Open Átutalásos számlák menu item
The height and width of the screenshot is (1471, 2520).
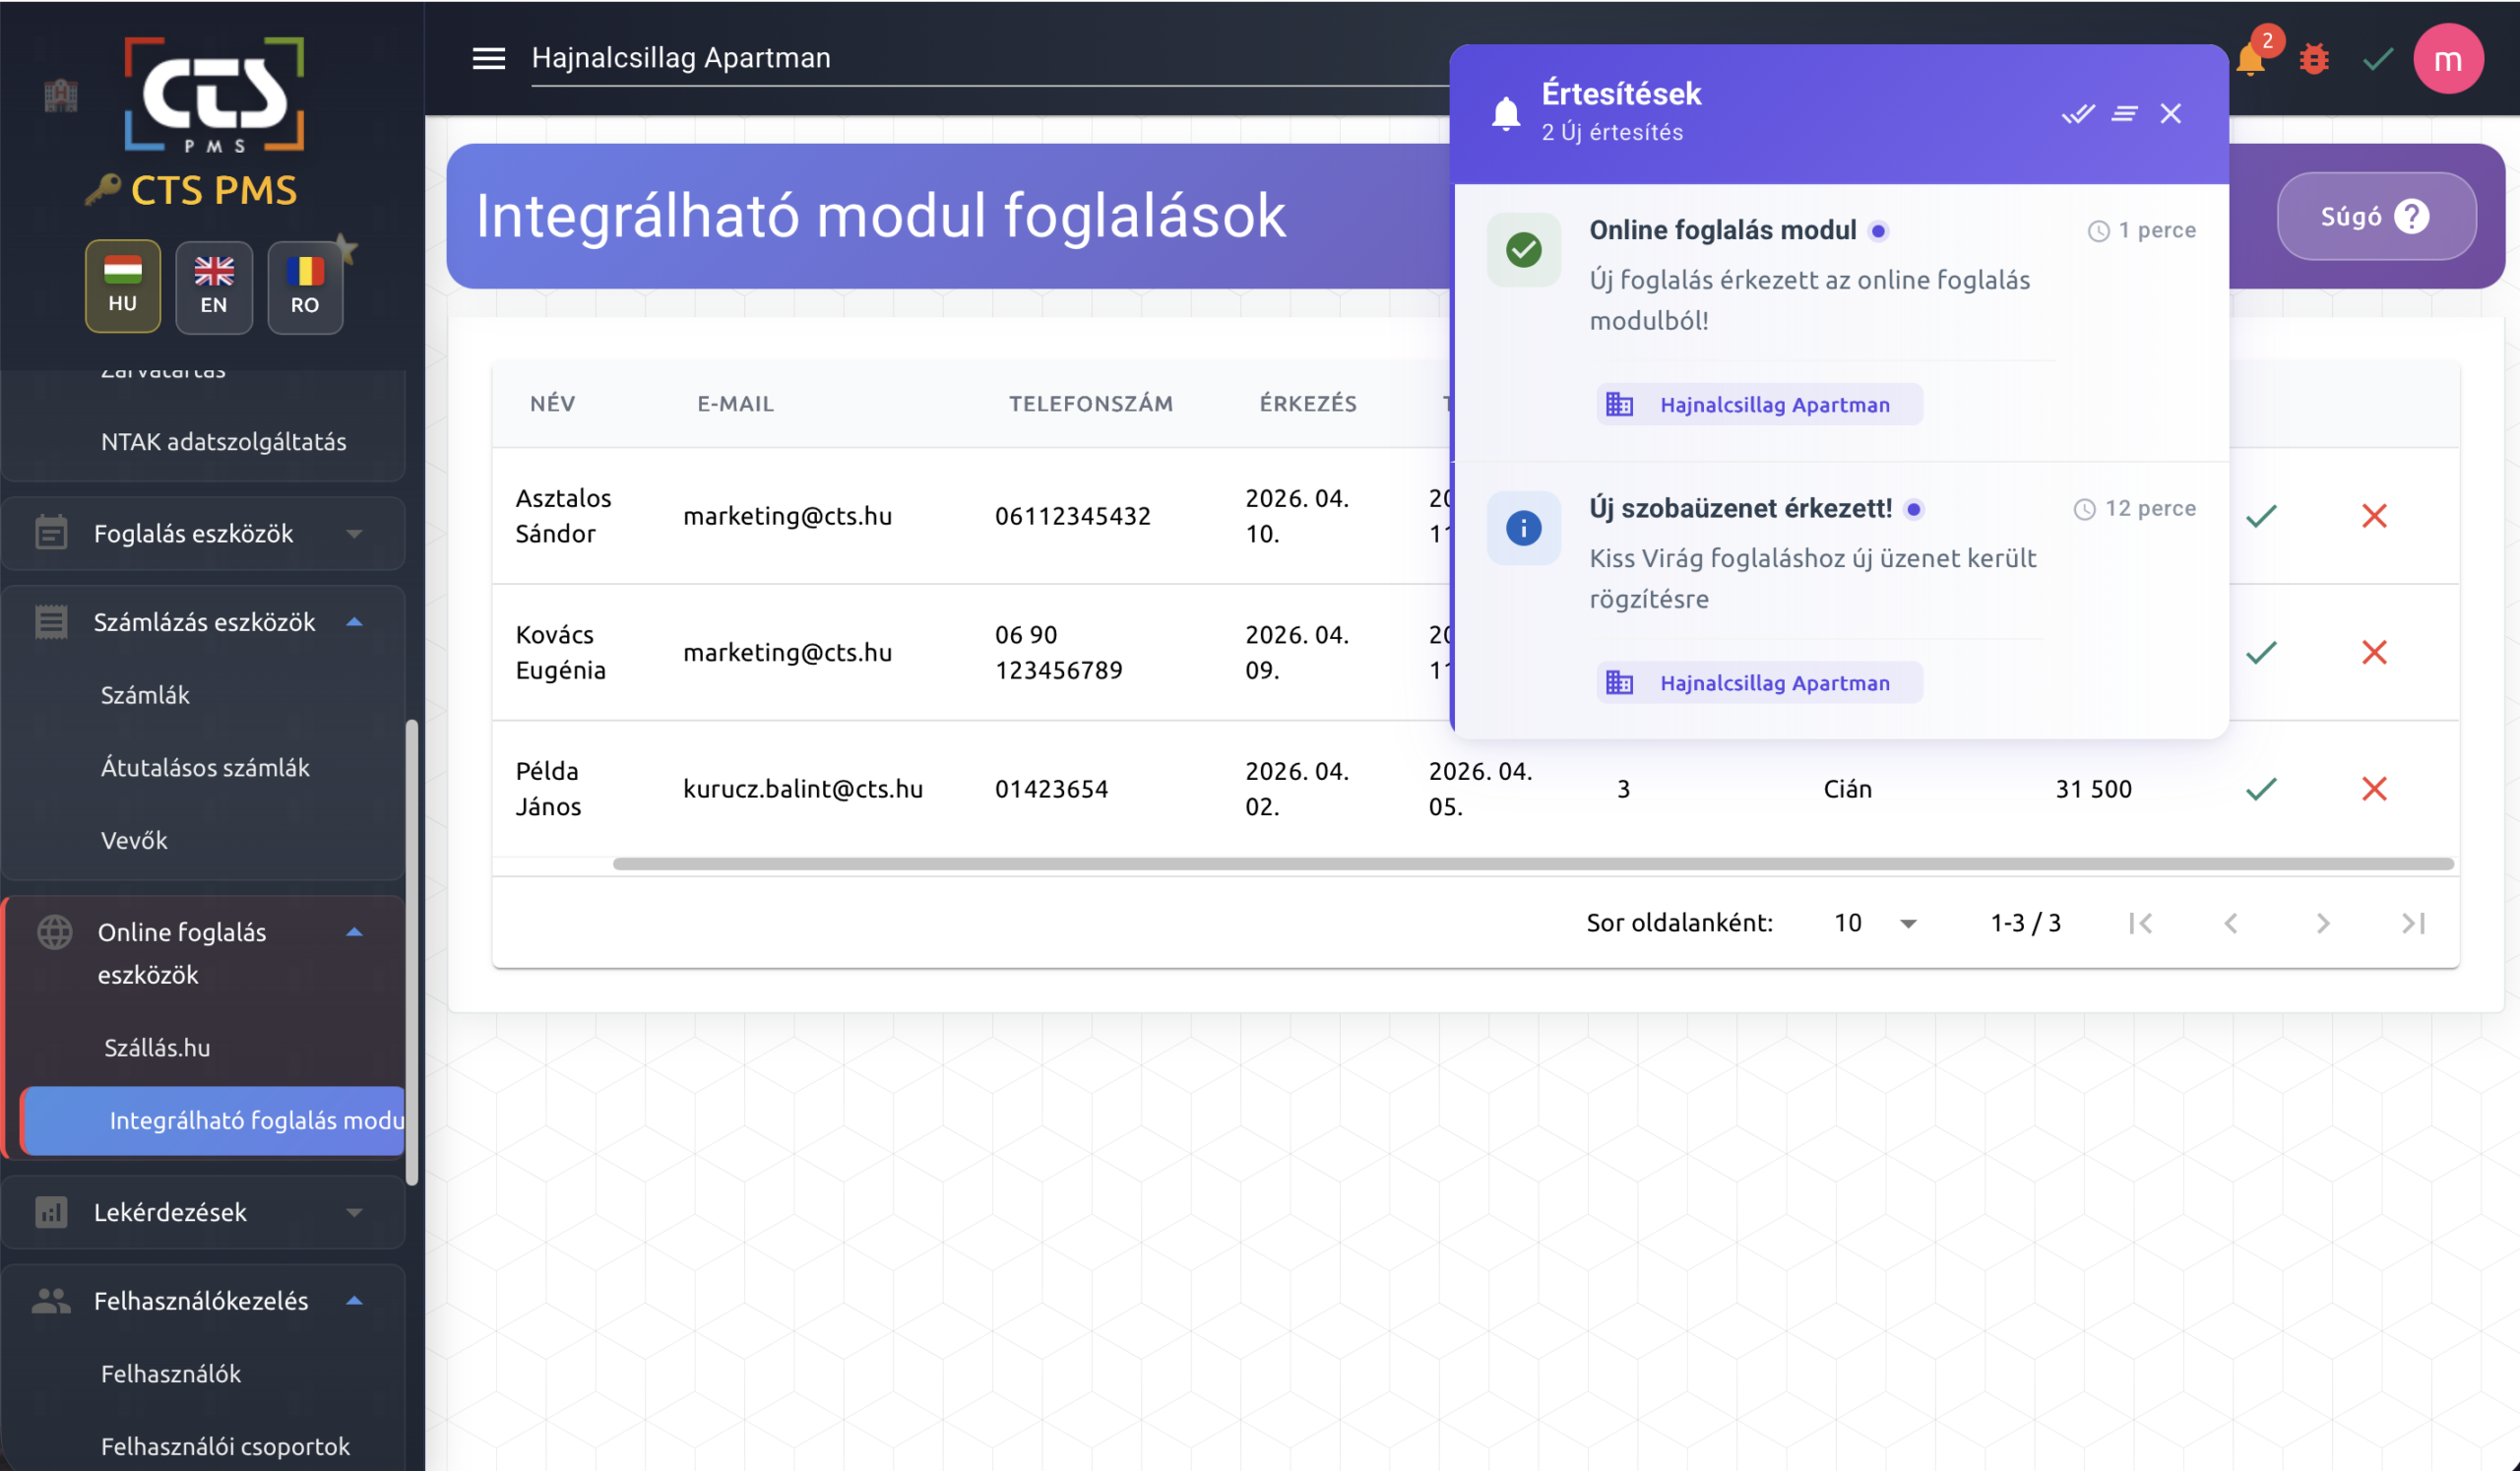click(x=205, y=767)
